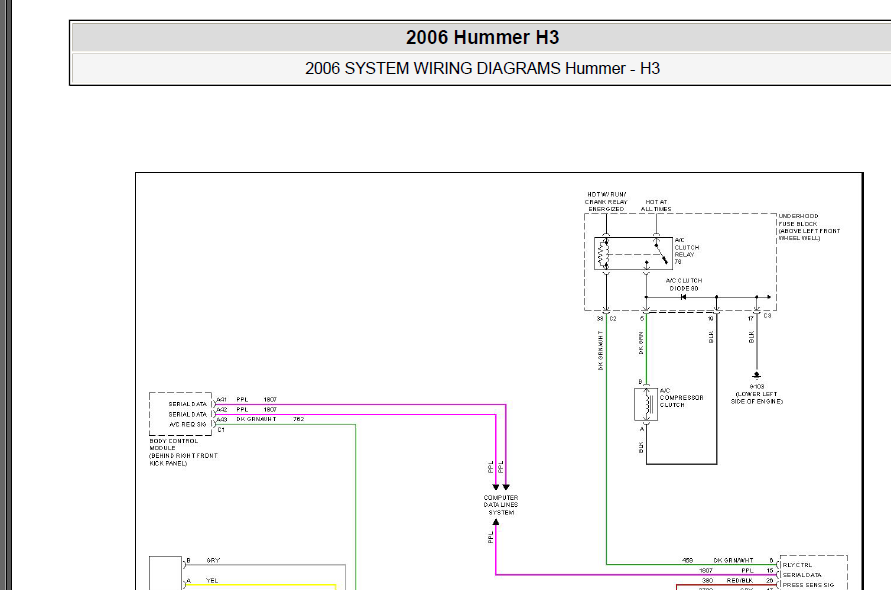
Task: Click the '380 RED/BLK' wire label
Action: tap(727, 580)
